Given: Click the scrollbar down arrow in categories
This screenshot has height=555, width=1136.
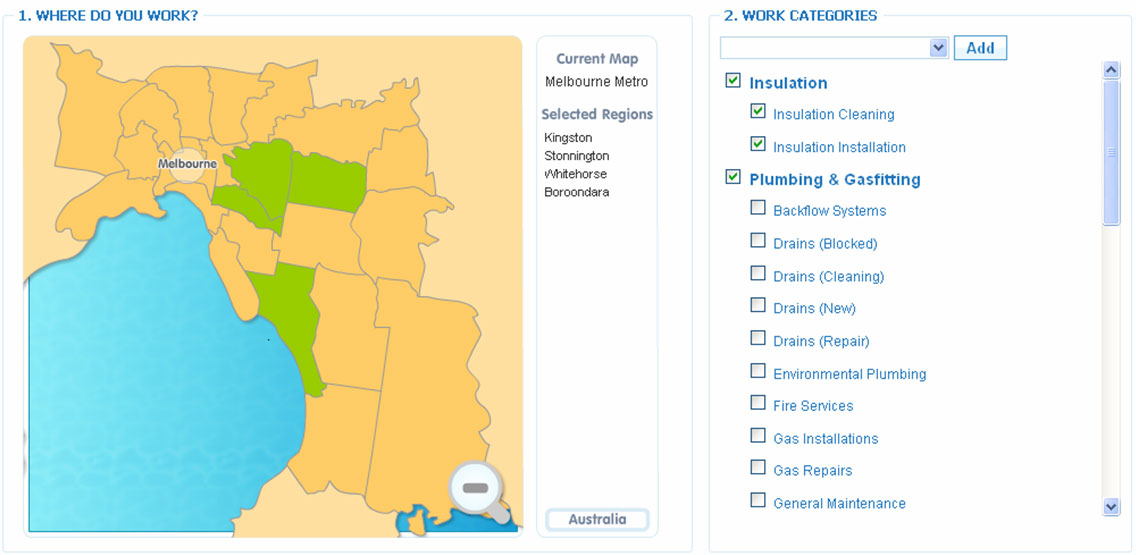Looking at the screenshot, I should tap(1111, 506).
